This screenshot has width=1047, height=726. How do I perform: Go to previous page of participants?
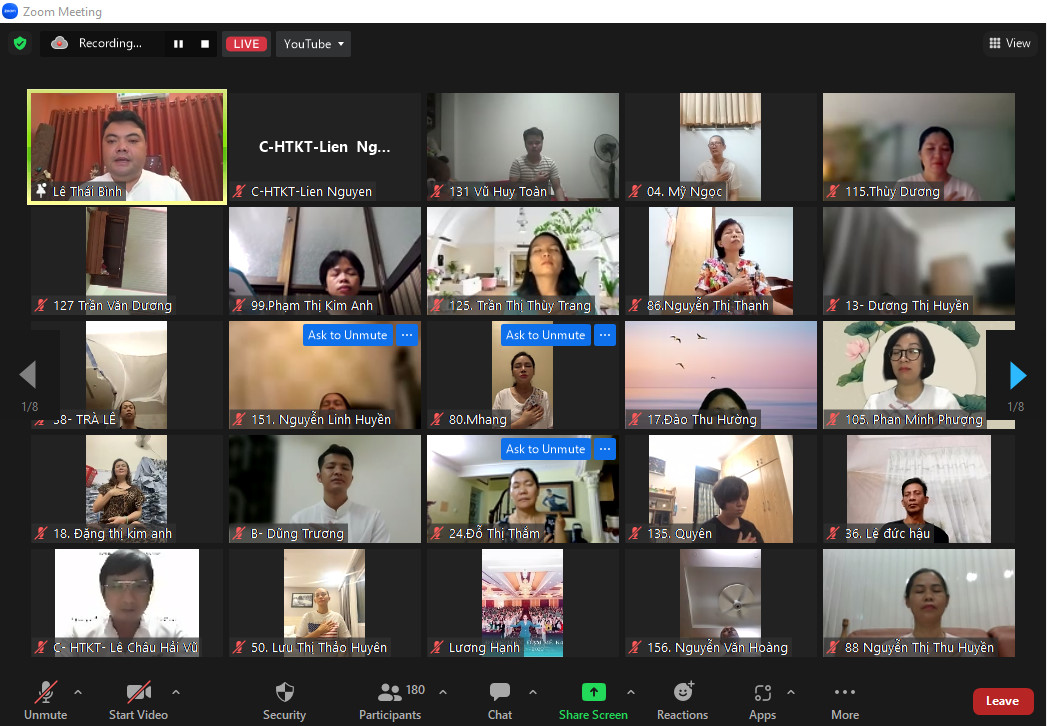(x=28, y=374)
